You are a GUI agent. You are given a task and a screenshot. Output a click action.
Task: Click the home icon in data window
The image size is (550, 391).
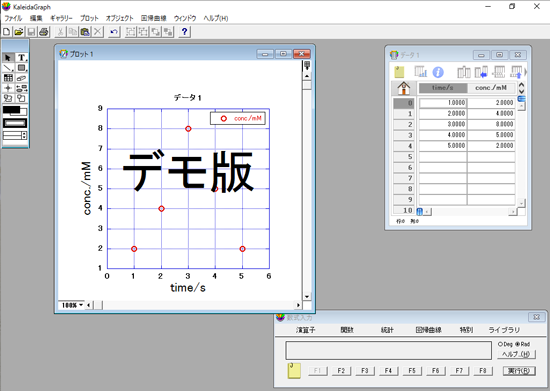pyautogui.click(x=404, y=88)
